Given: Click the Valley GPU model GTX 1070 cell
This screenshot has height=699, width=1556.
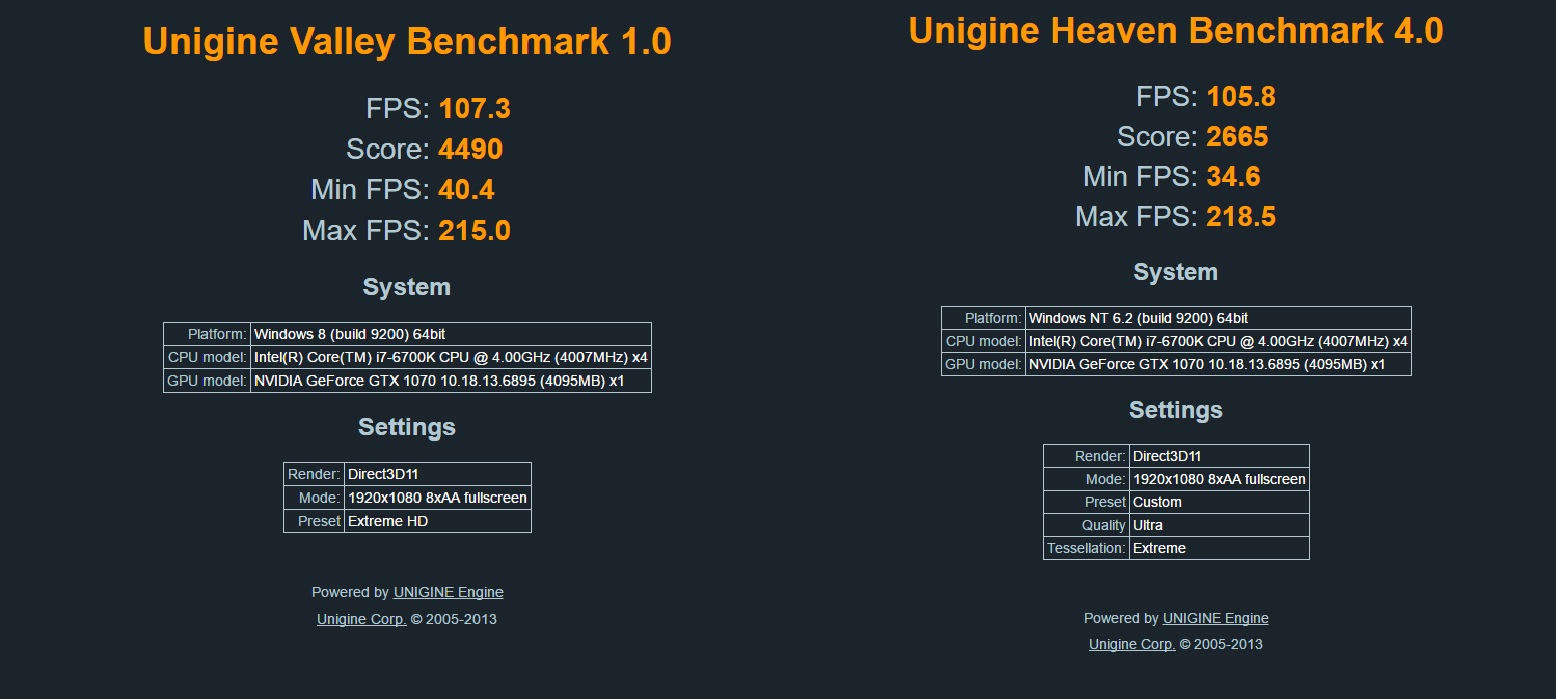Looking at the screenshot, I should [450, 381].
